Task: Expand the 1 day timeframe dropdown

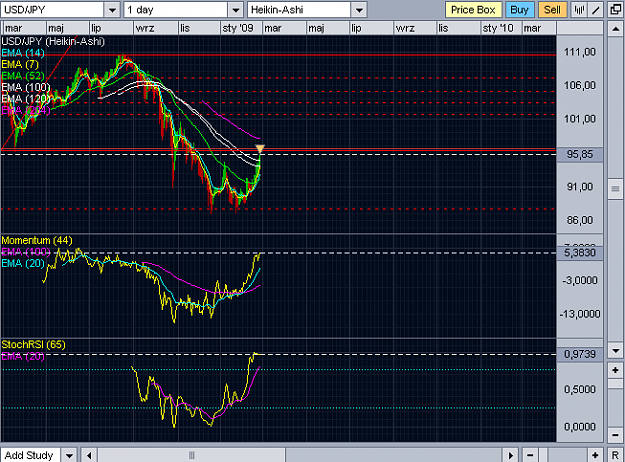Action: pos(236,10)
